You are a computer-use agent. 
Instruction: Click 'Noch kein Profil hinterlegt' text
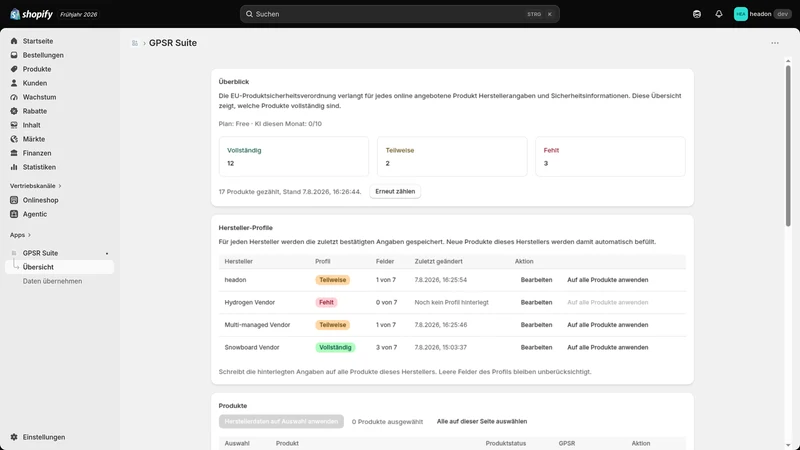pos(452,302)
